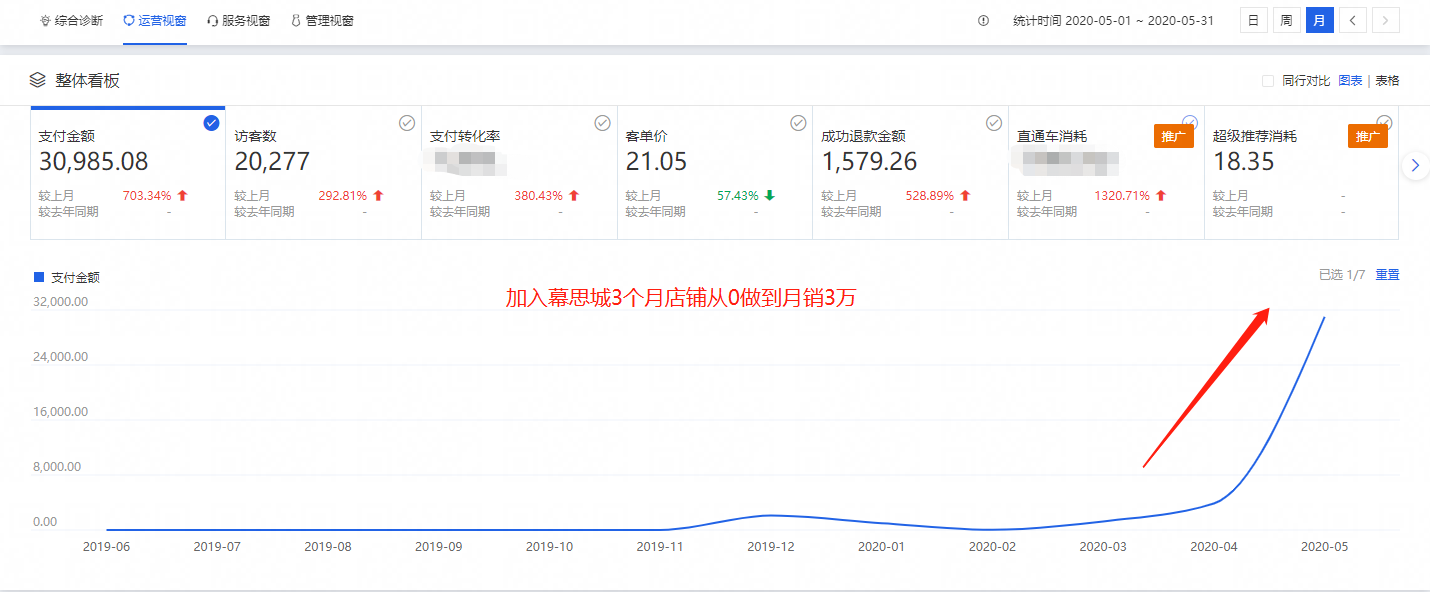Toggle the 客单价 metric checkmark
Viewport: 1430px width, 592px height.
click(x=798, y=123)
